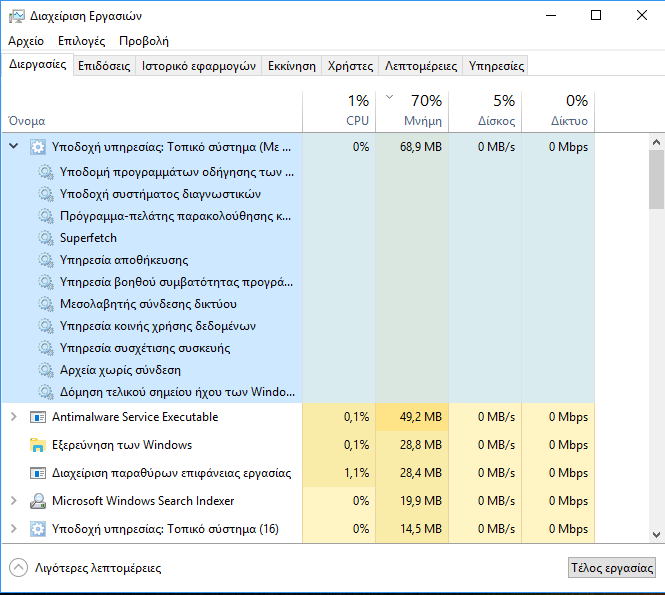Click gear icon beside Δόμηση τελικού σημείου ήχου
Viewport: 665px width, 595px height.
point(46,392)
